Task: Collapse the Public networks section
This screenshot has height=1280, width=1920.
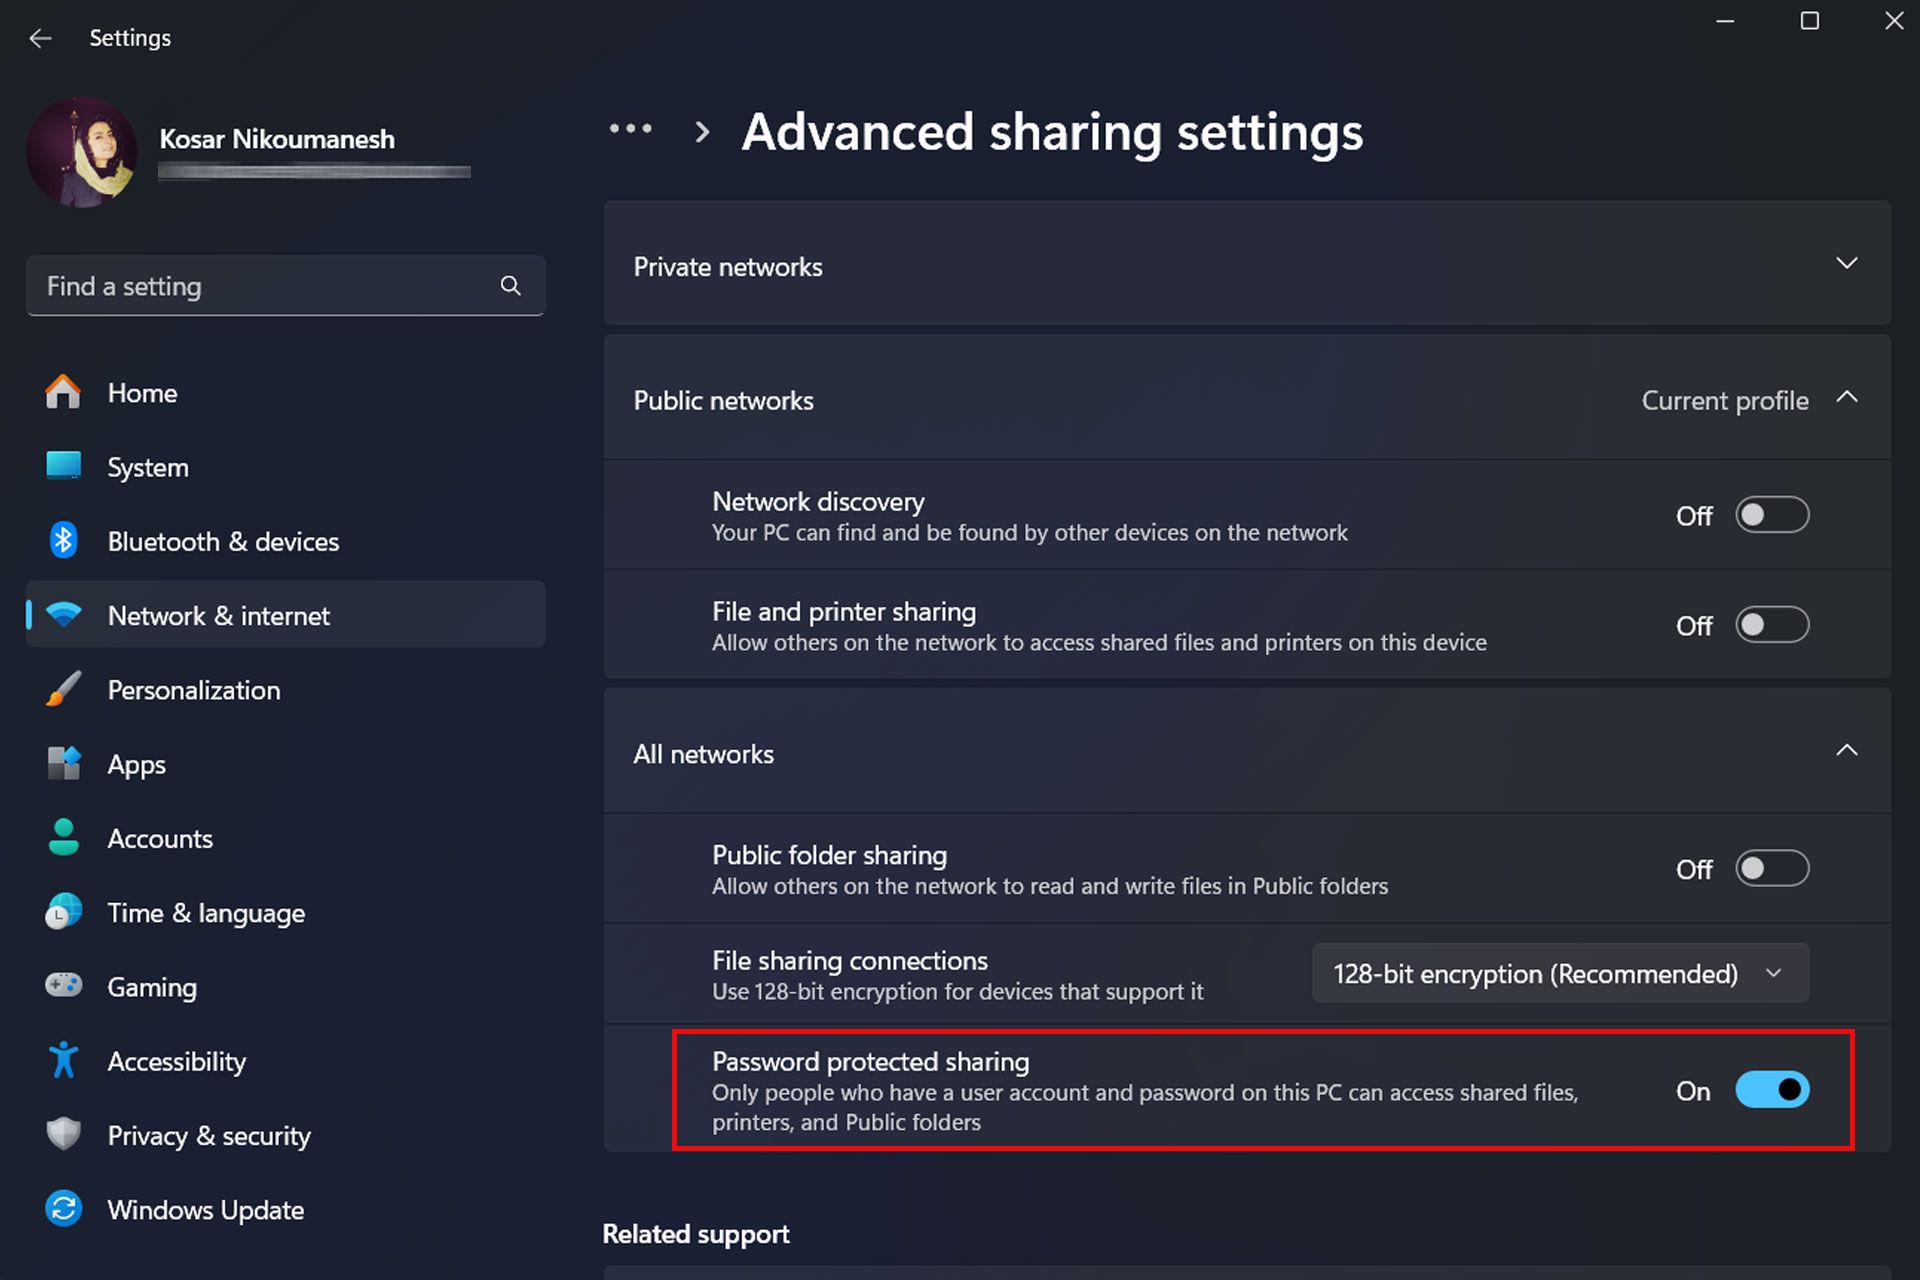Action: (x=1847, y=400)
